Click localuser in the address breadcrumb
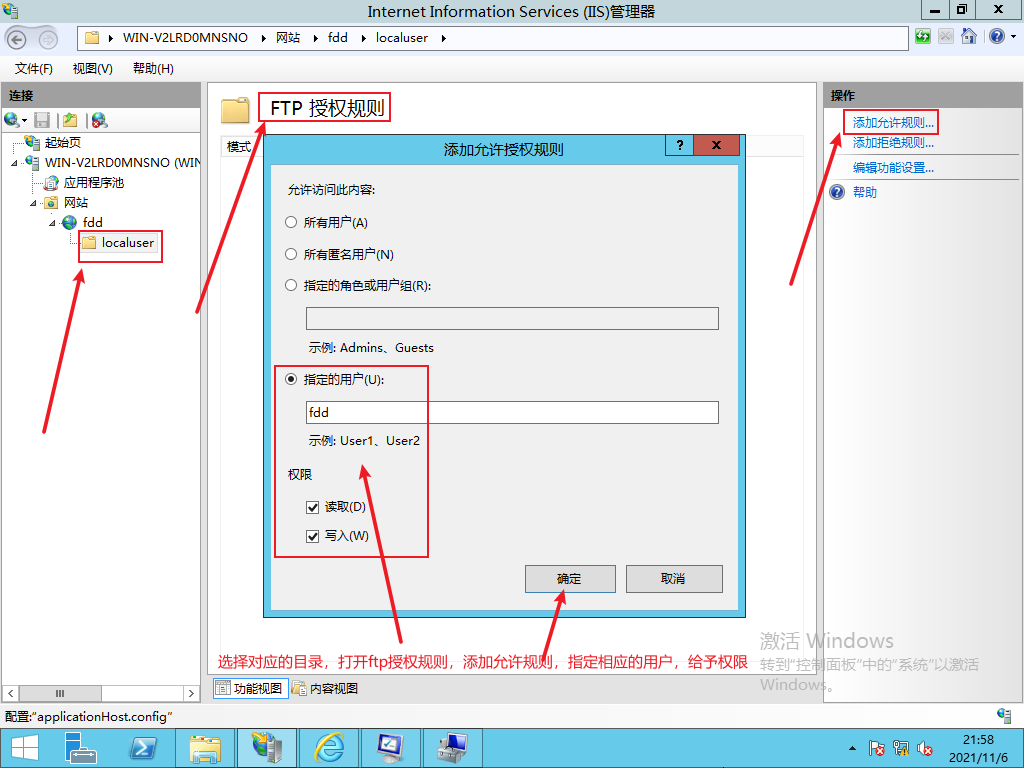The height and width of the screenshot is (768, 1024). [402, 38]
